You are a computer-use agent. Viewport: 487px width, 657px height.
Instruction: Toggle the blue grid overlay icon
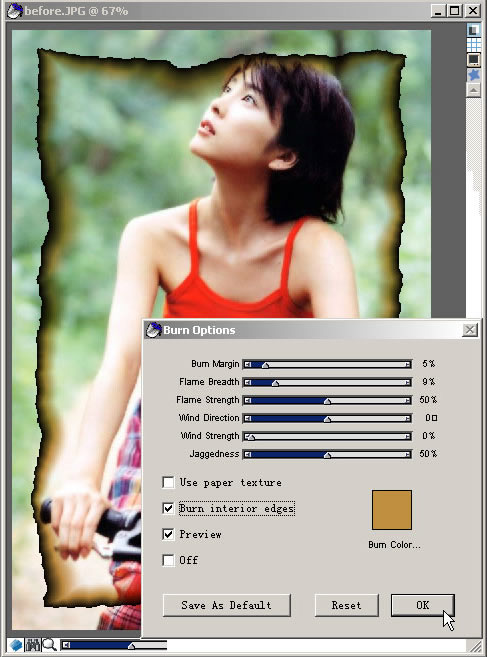click(474, 44)
